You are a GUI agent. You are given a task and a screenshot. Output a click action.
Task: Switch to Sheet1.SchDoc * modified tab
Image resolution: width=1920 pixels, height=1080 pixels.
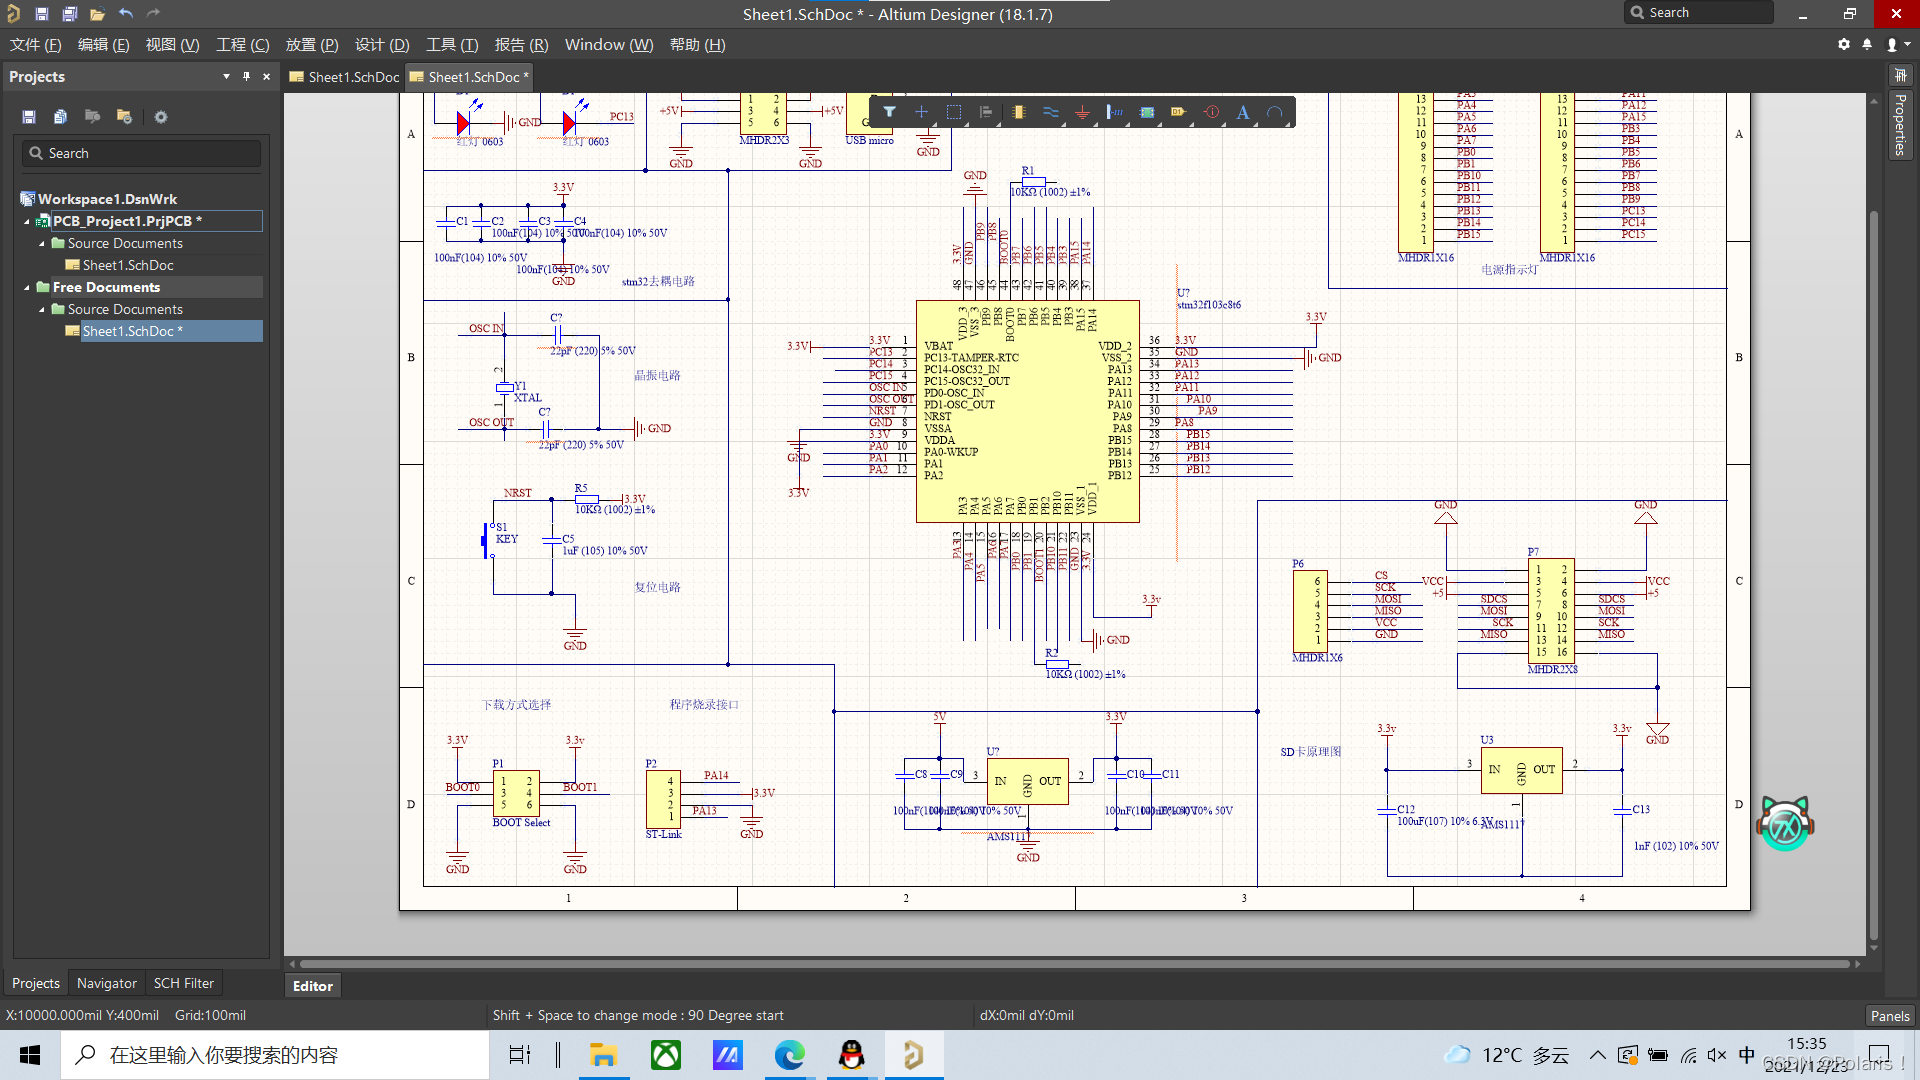point(468,77)
